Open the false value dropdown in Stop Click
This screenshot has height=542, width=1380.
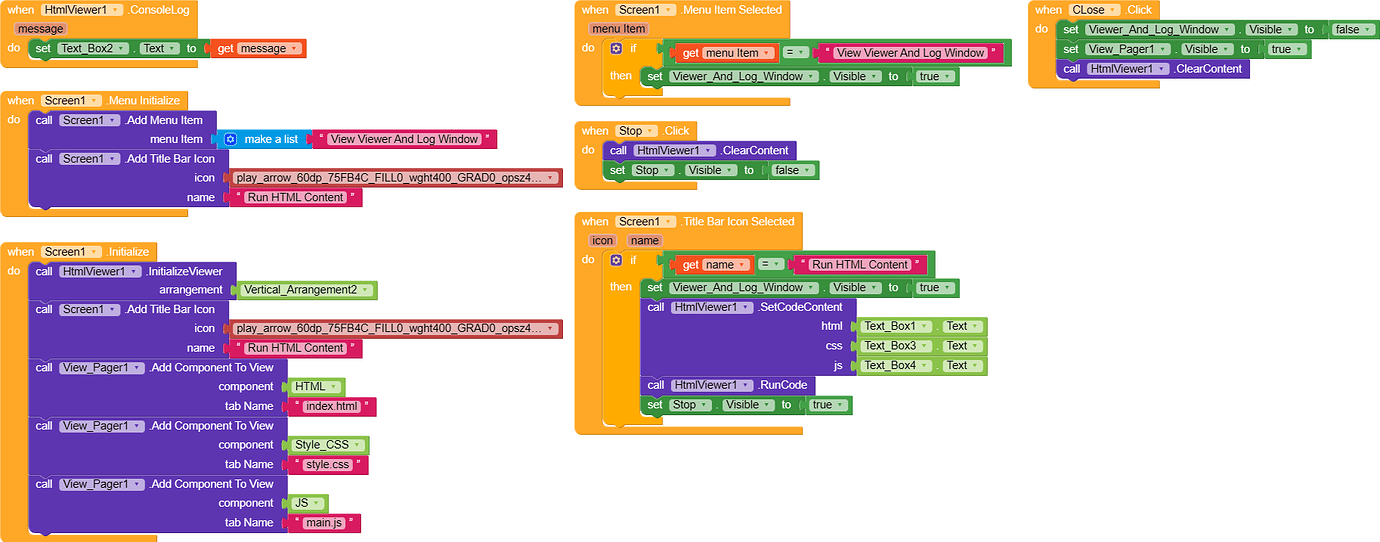794,170
